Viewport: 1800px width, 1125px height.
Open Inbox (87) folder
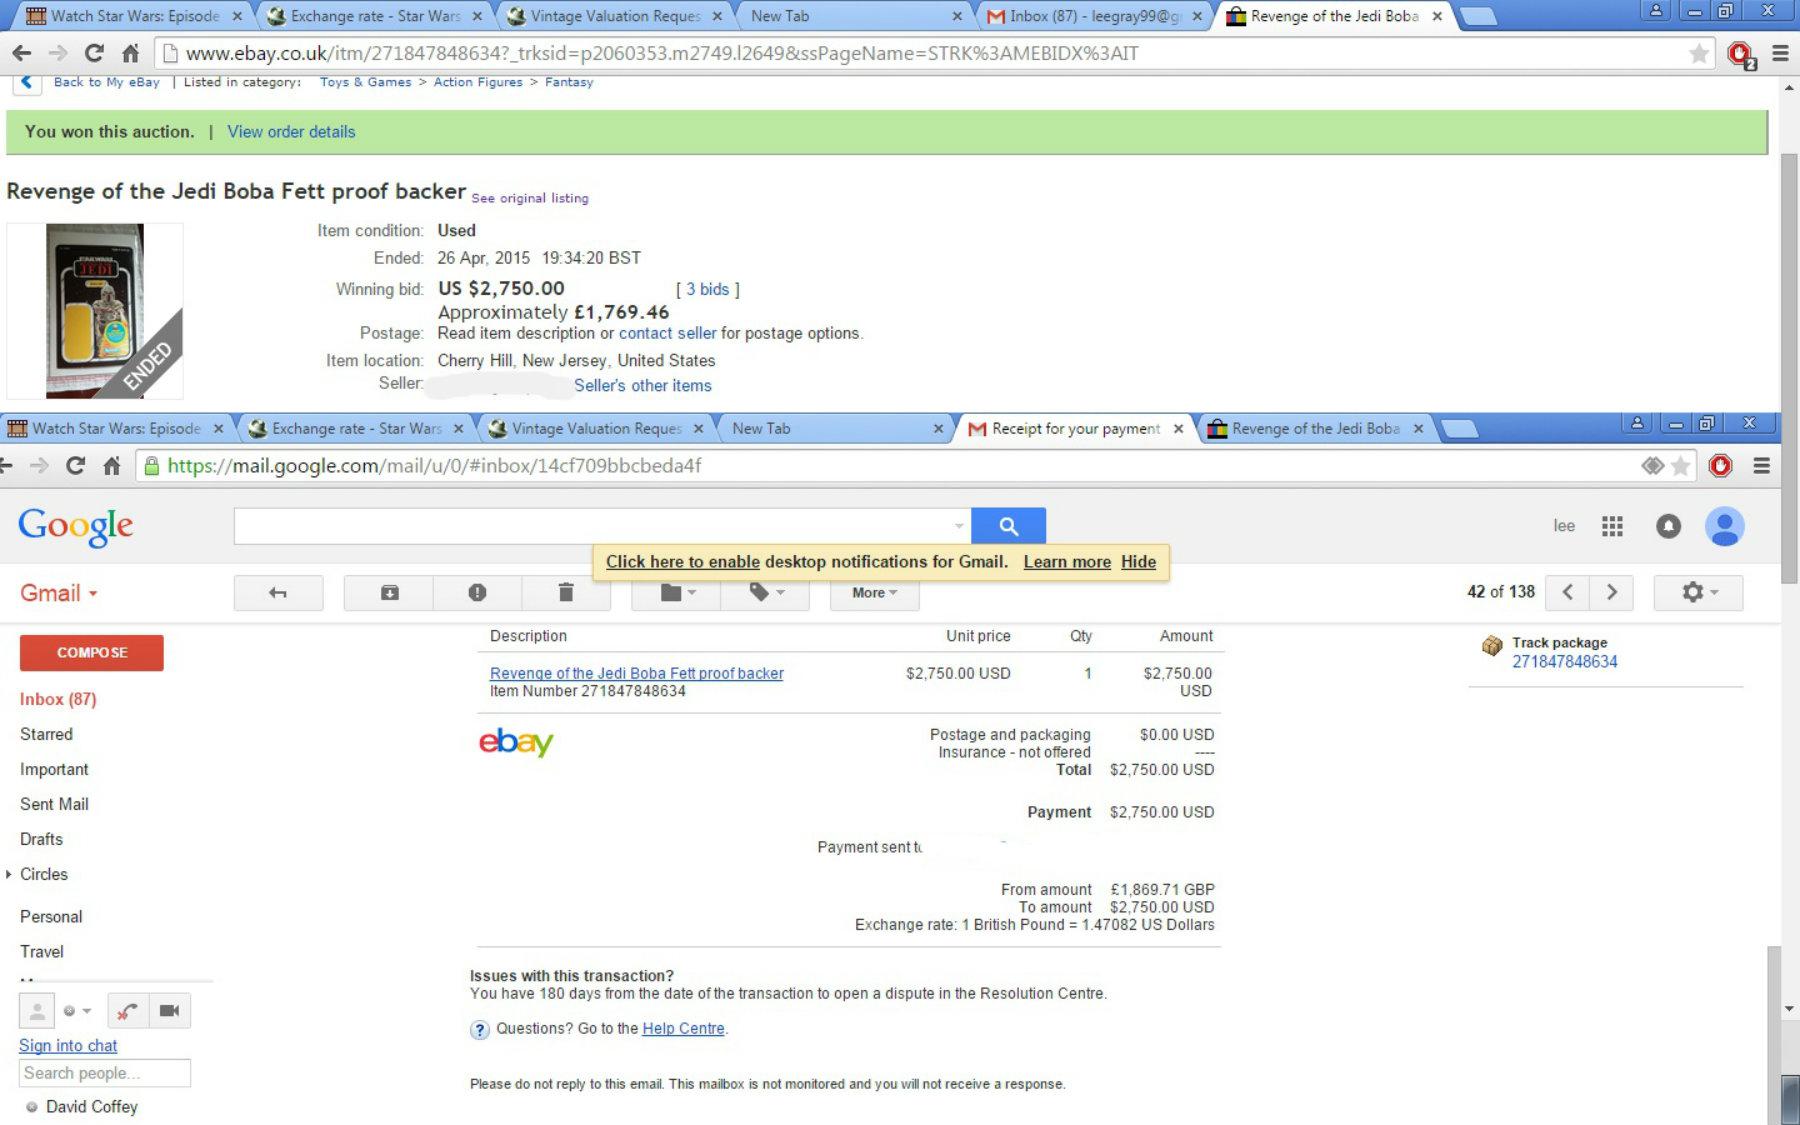(x=58, y=699)
